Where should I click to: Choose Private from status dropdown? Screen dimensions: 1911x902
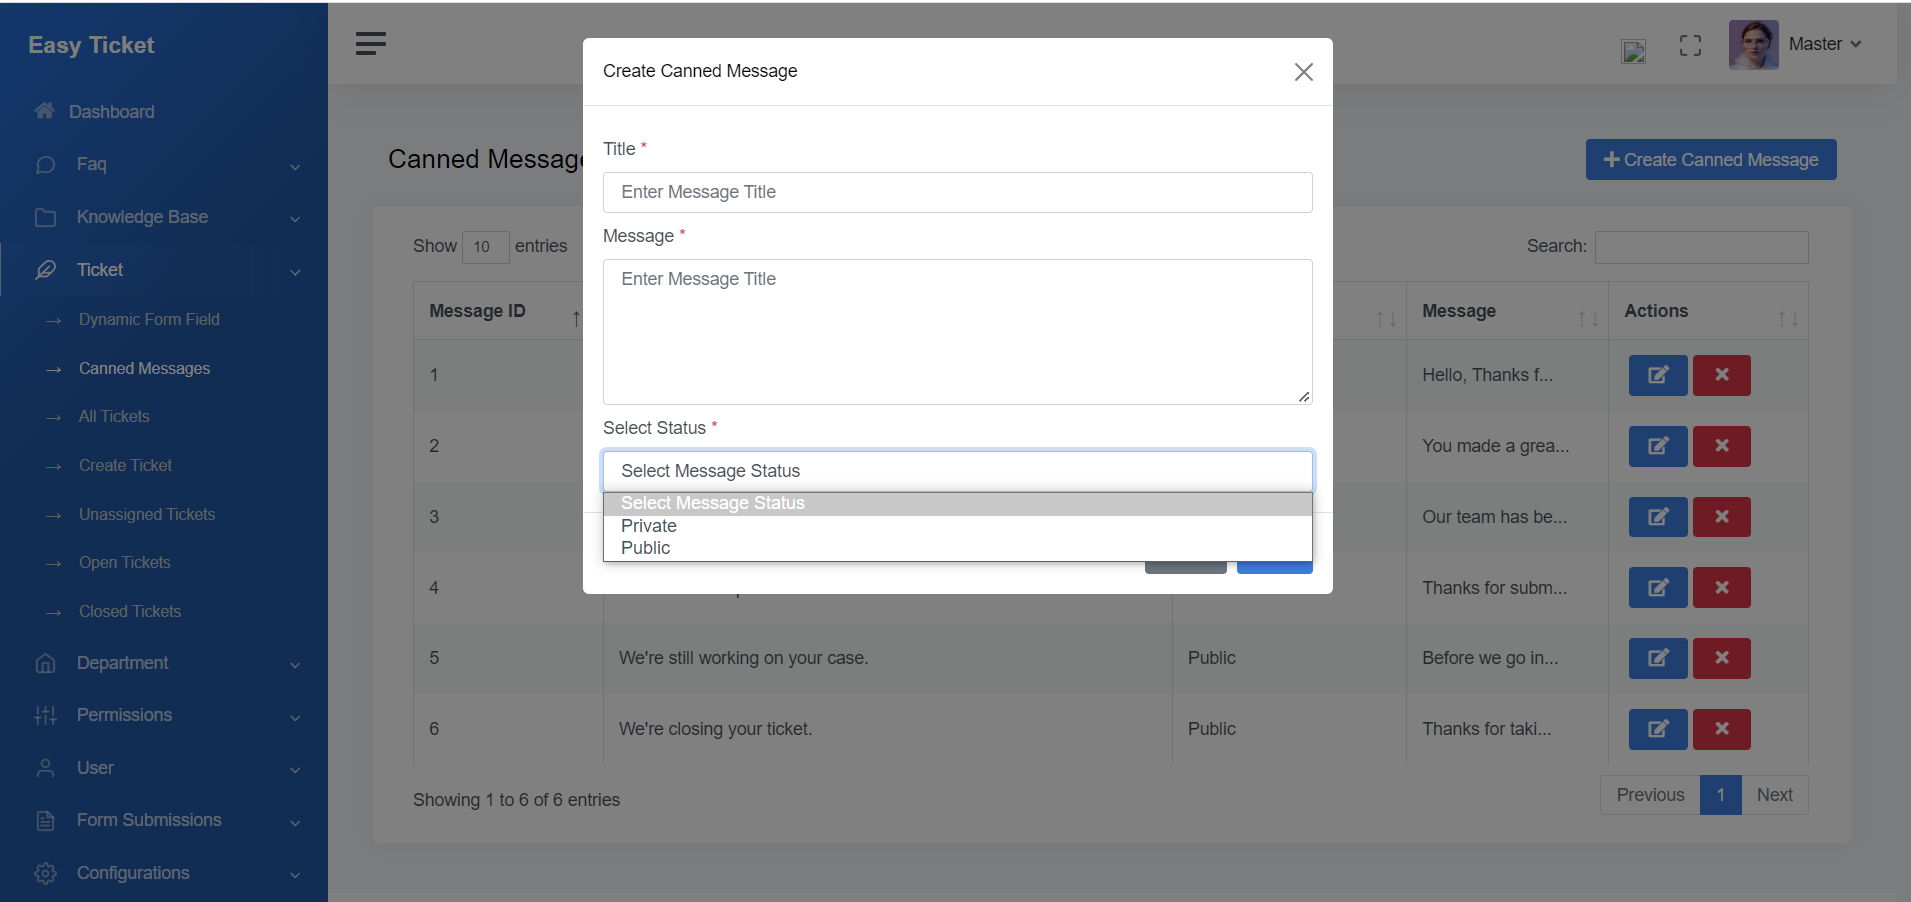(649, 526)
